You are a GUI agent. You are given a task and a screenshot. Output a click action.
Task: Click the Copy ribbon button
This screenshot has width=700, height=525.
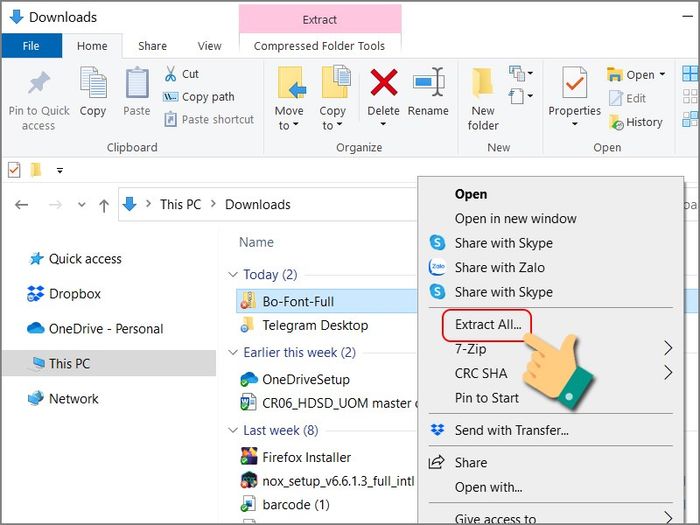[93, 92]
